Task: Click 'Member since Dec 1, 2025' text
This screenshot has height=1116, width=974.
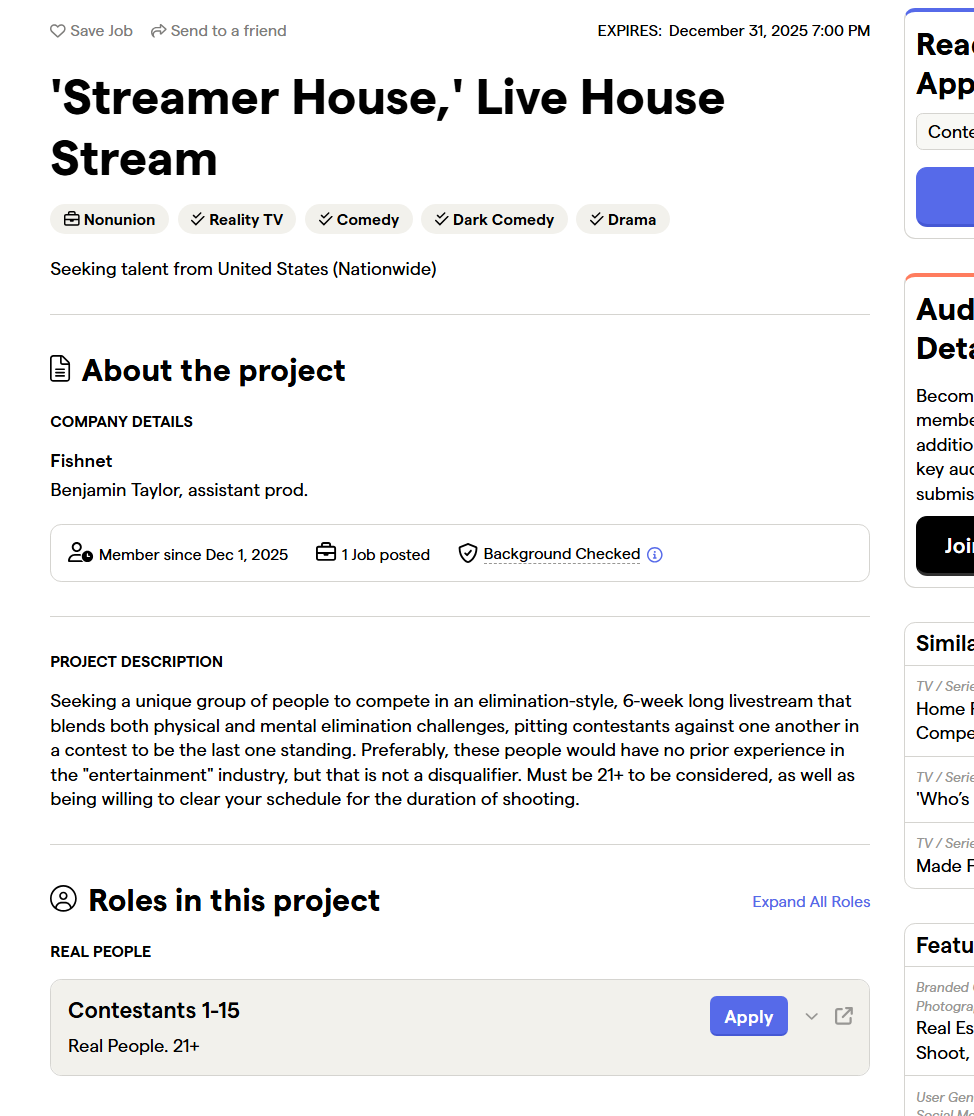Action: 194,555
